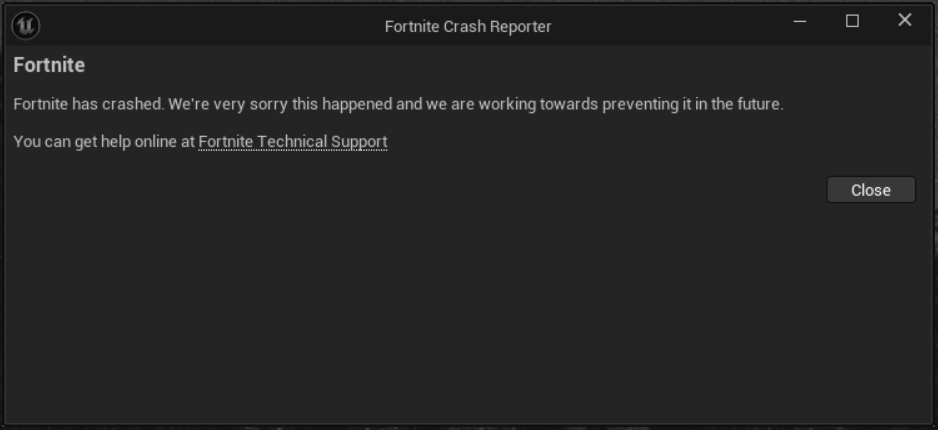Screen dimensions: 938x430
Task: Click the Close button in the dialog
Action: 871,190
